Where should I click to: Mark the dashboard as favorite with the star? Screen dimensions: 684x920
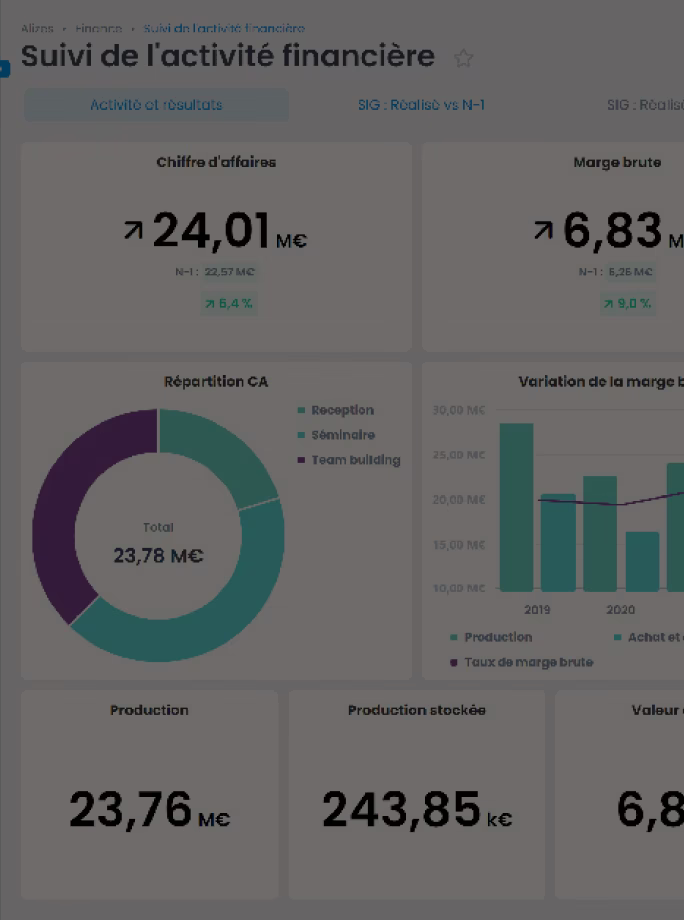click(x=463, y=58)
